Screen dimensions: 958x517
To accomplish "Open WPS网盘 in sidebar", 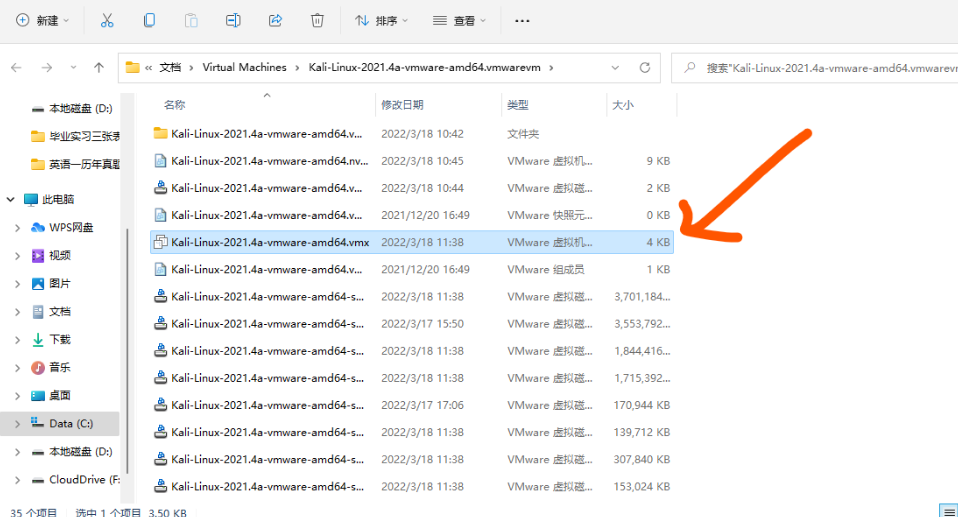I will tap(62, 227).
